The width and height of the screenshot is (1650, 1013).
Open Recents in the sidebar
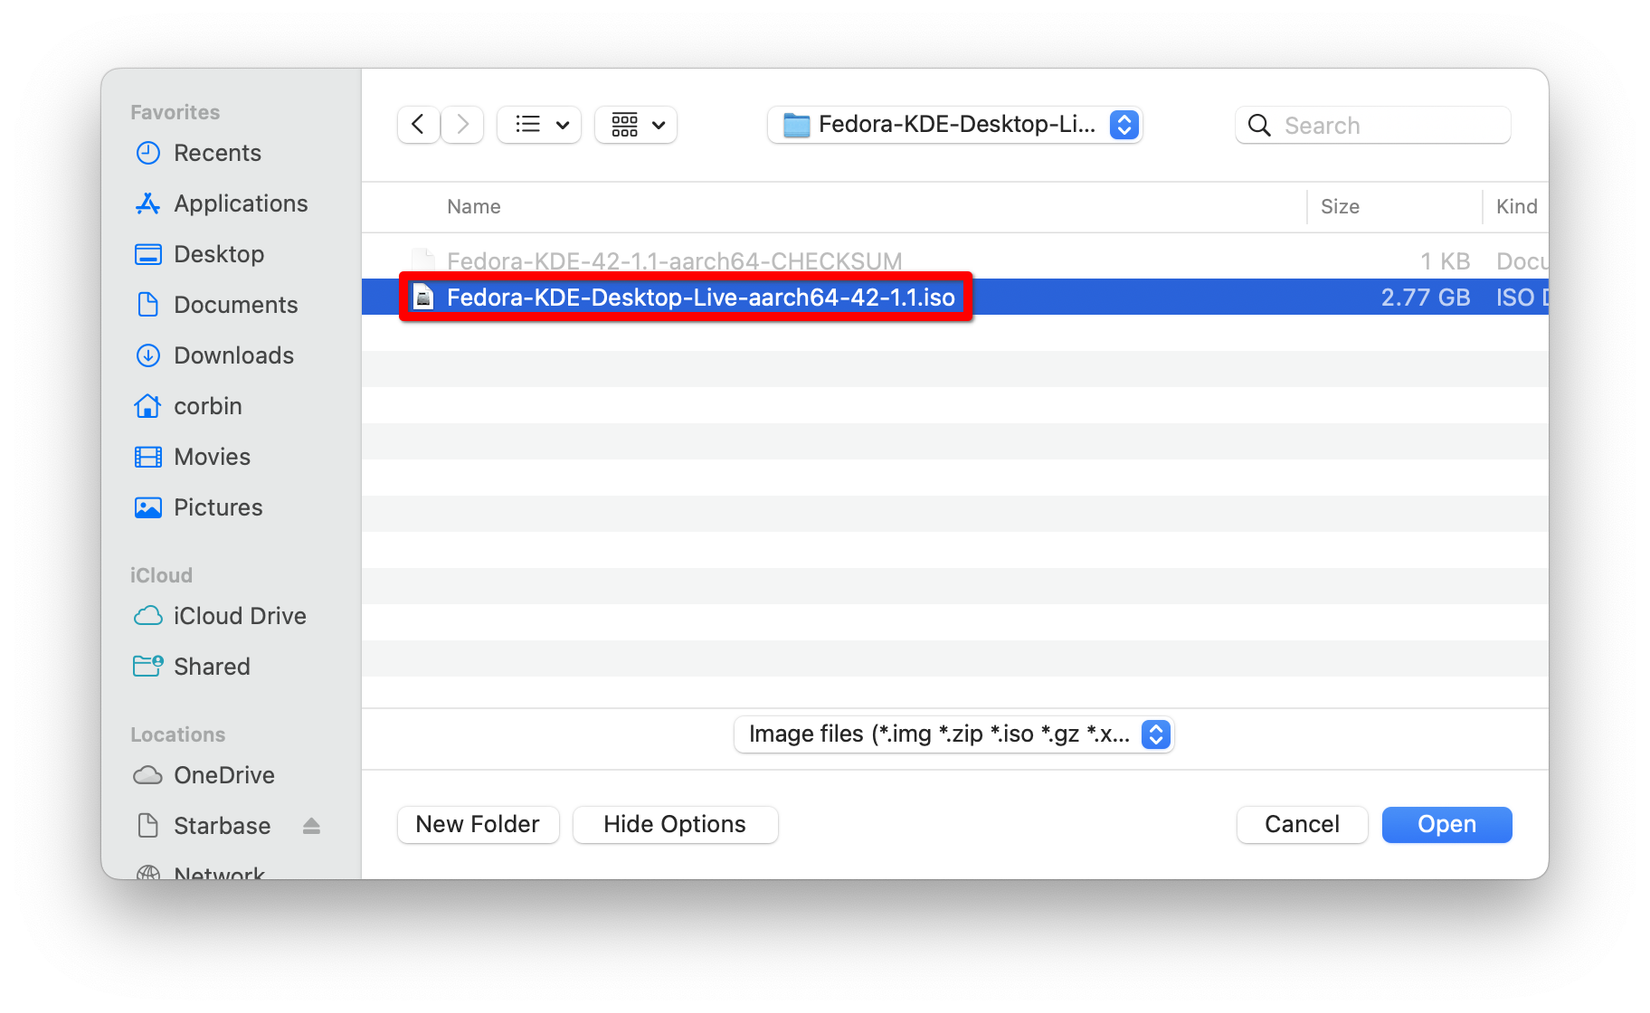point(216,153)
